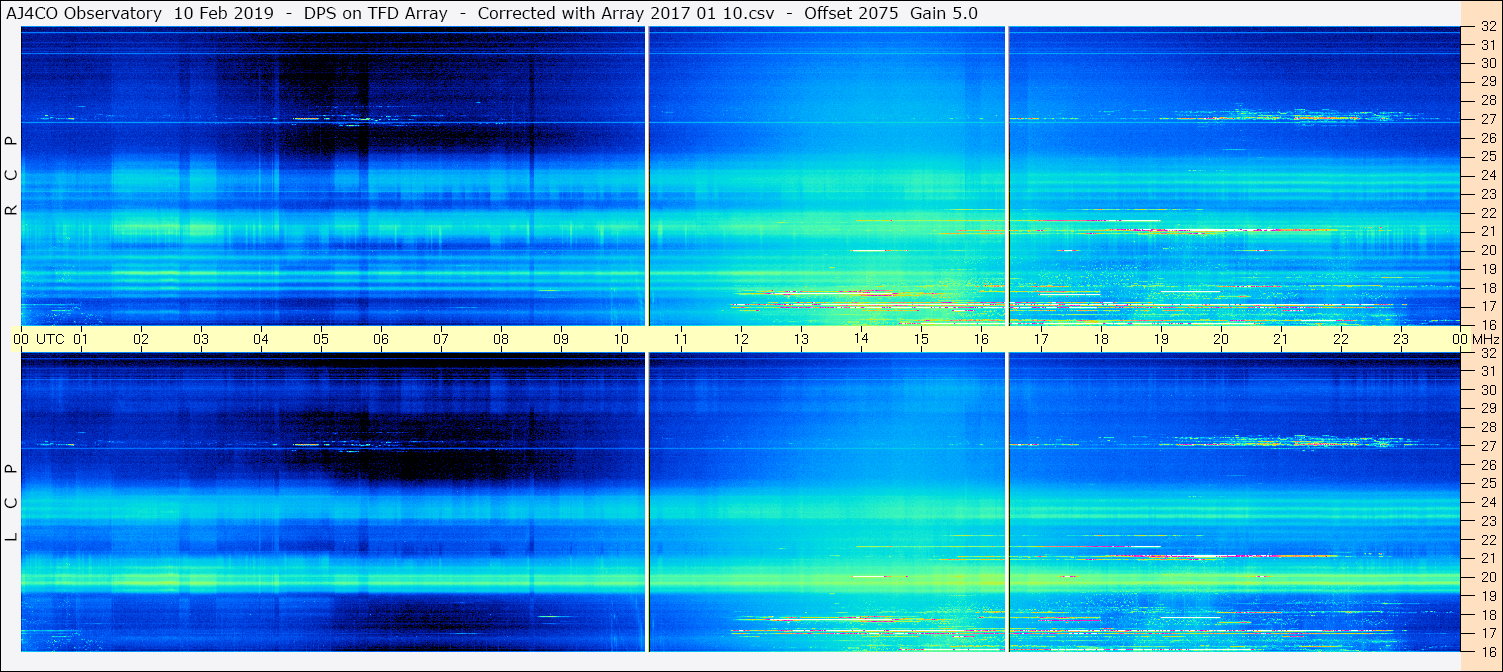
Task: Click the "MHz" unit label on the time axis
Action: point(1485,339)
